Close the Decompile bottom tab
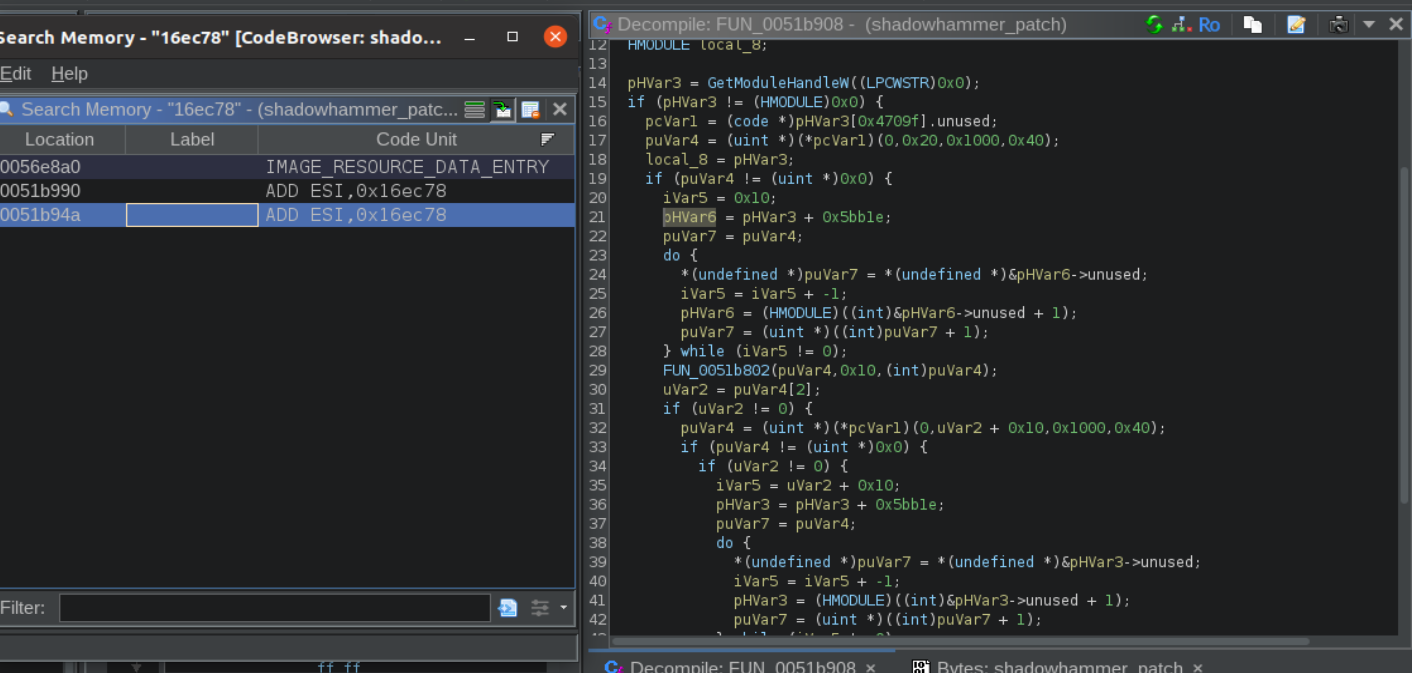 coord(870,667)
